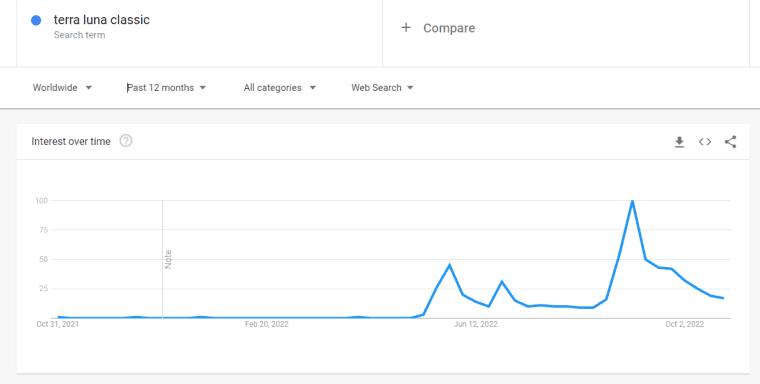Share the interest over time chart
The width and height of the screenshot is (760, 384).
tap(730, 142)
